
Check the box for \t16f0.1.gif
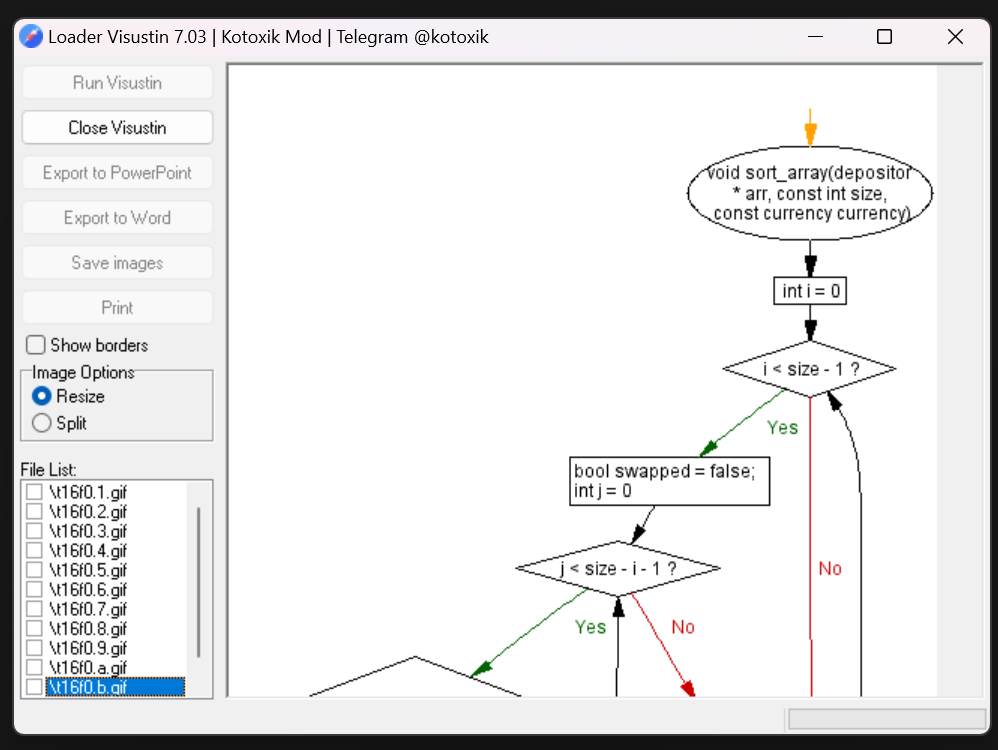[x=34, y=492]
